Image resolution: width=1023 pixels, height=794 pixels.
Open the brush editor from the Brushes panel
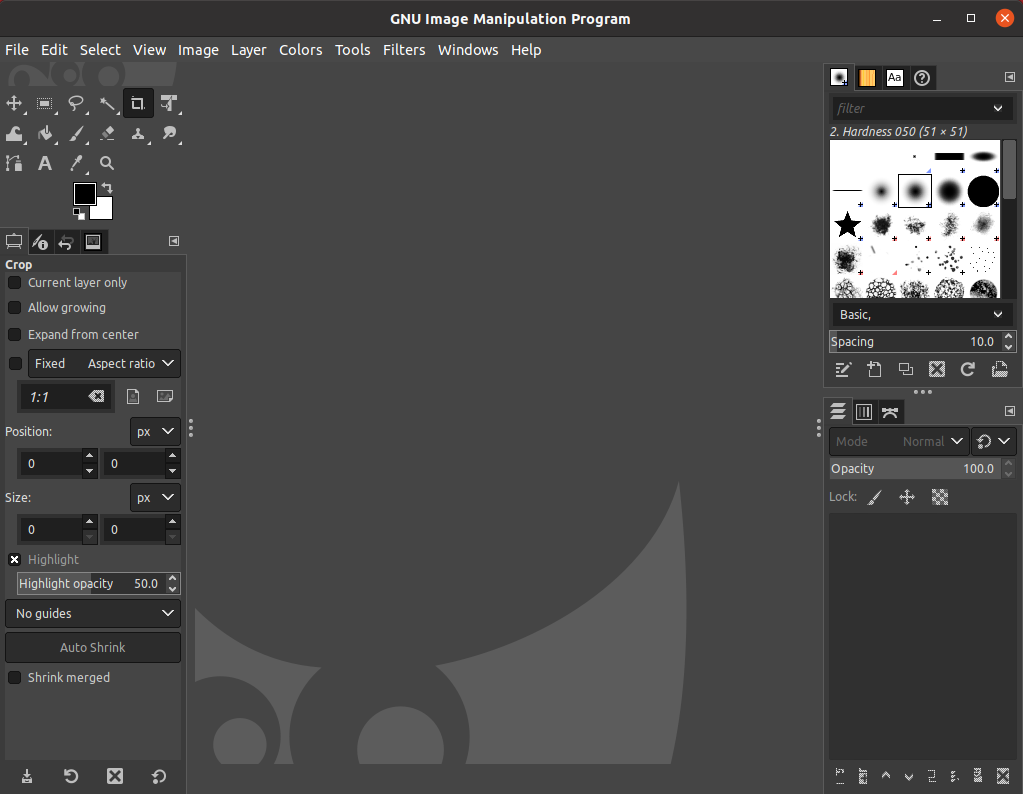843,369
